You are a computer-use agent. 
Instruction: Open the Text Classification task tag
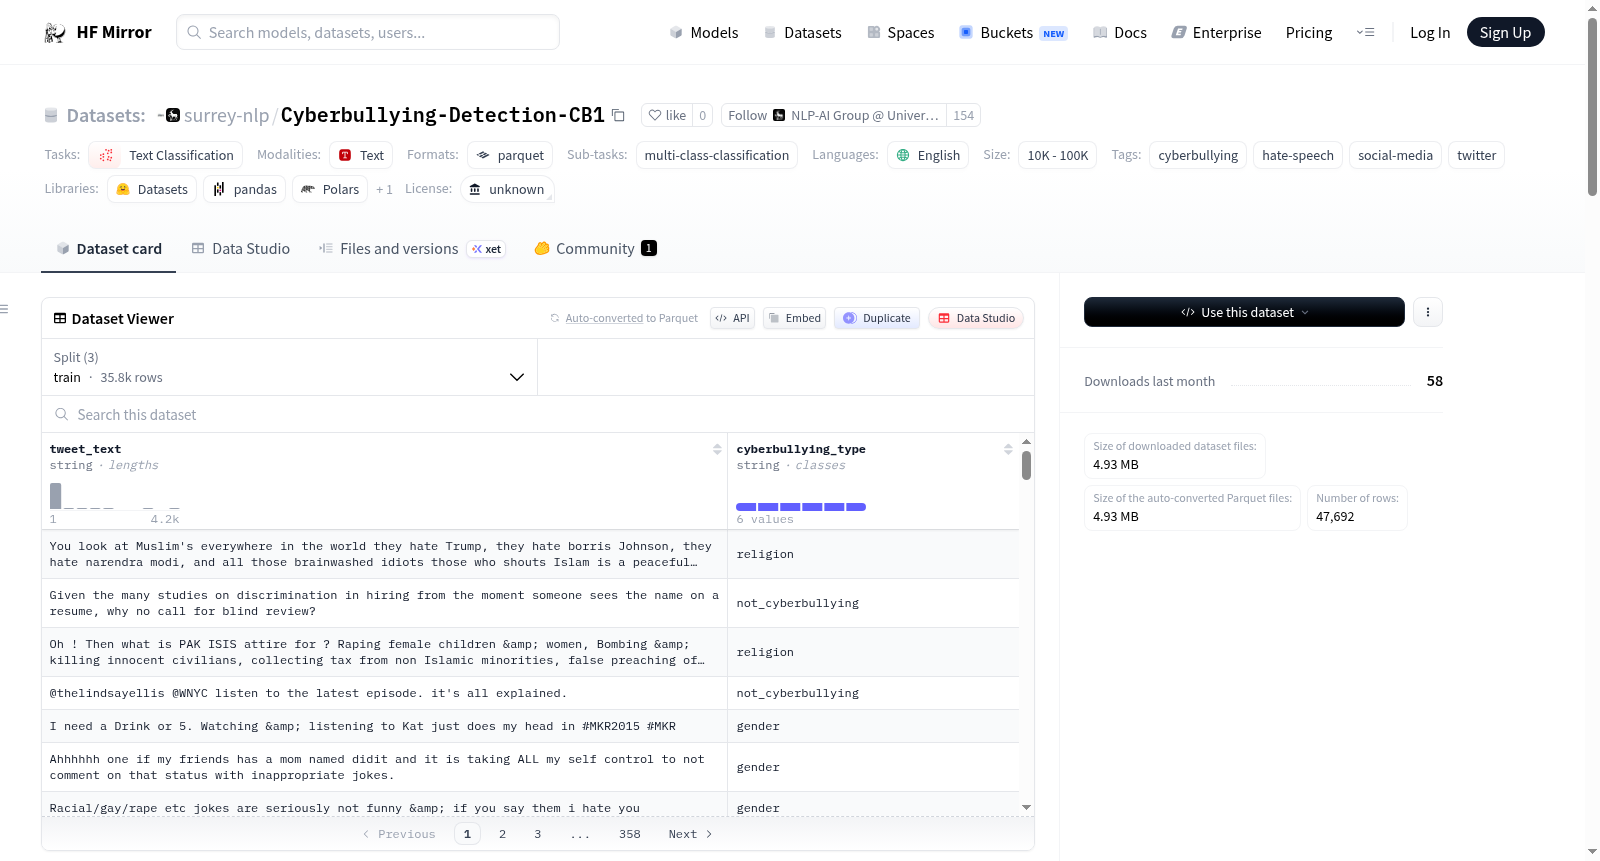(166, 155)
